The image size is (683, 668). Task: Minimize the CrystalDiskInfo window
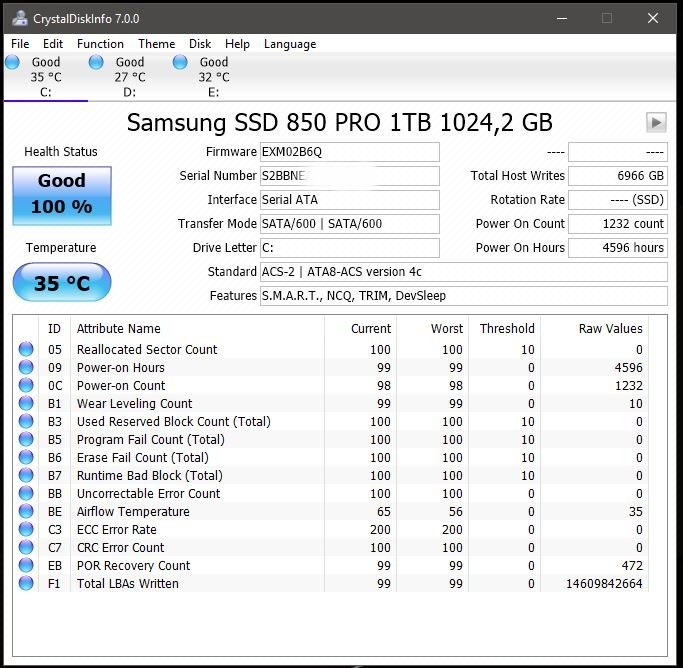562,18
